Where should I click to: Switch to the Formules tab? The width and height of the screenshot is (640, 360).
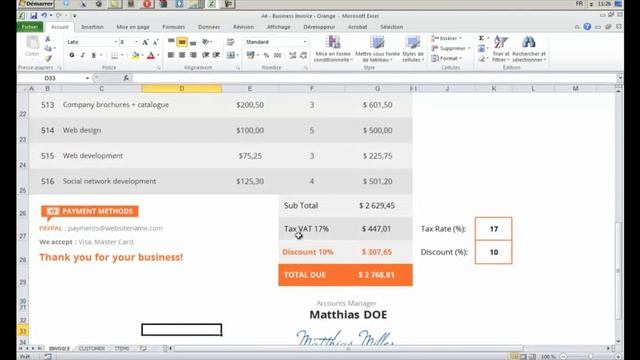[x=173, y=27]
